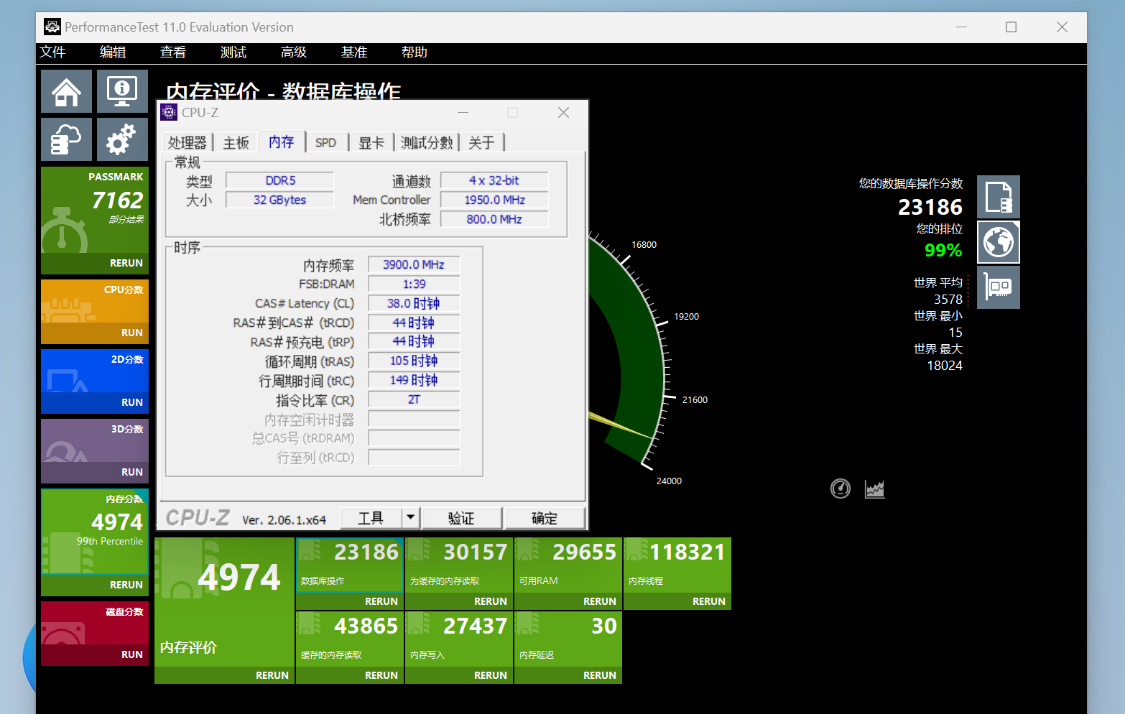Image resolution: width=1125 pixels, height=714 pixels.
Task: Rerun the 为缓存的内存读取 test
Action: coord(490,601)
